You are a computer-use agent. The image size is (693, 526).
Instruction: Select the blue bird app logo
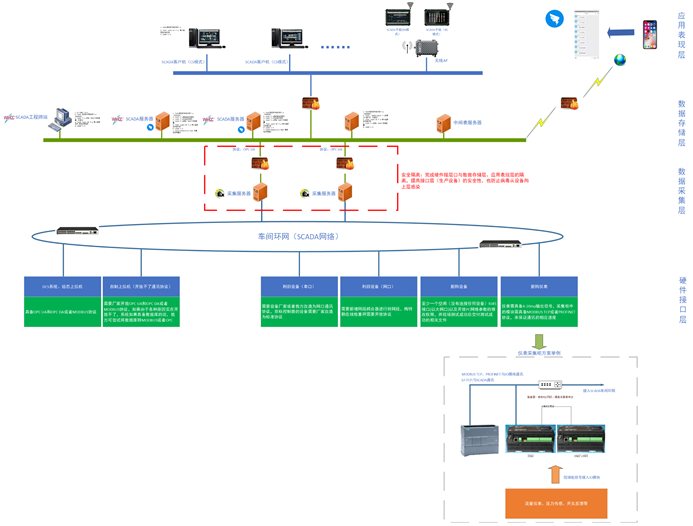pyautogui.click(x=555, y=19)
